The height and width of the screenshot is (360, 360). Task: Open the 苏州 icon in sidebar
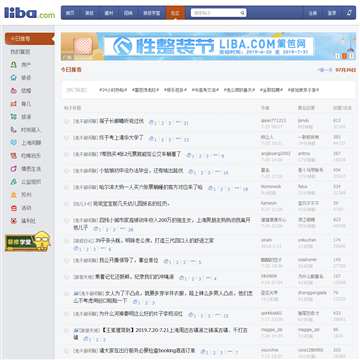coord(14,195)
